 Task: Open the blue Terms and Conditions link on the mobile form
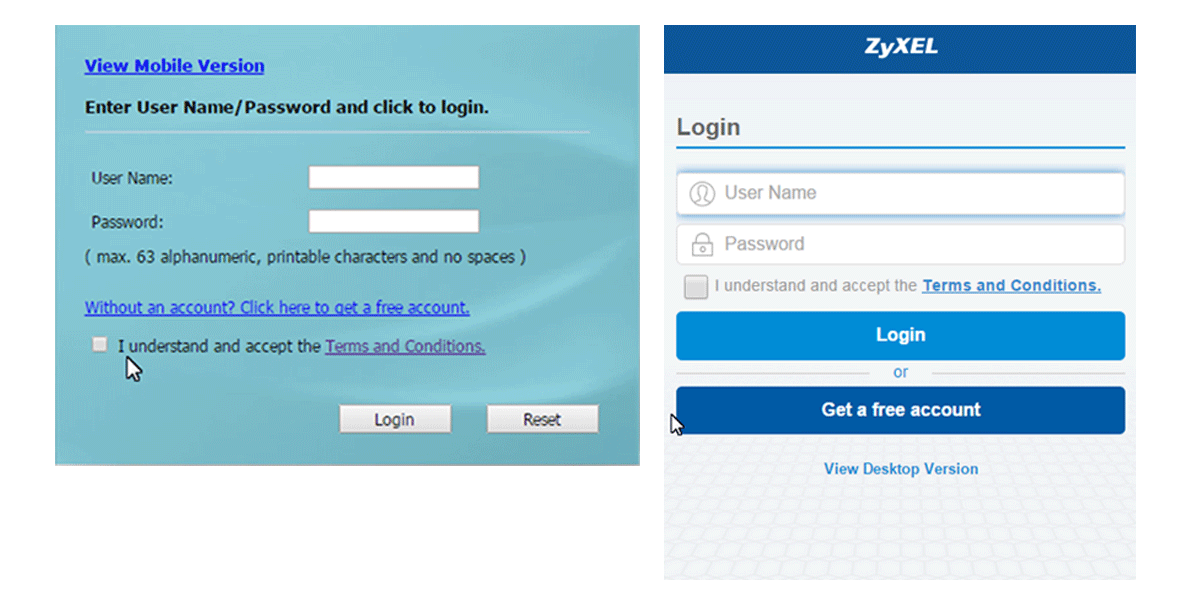click(1011, 285)
